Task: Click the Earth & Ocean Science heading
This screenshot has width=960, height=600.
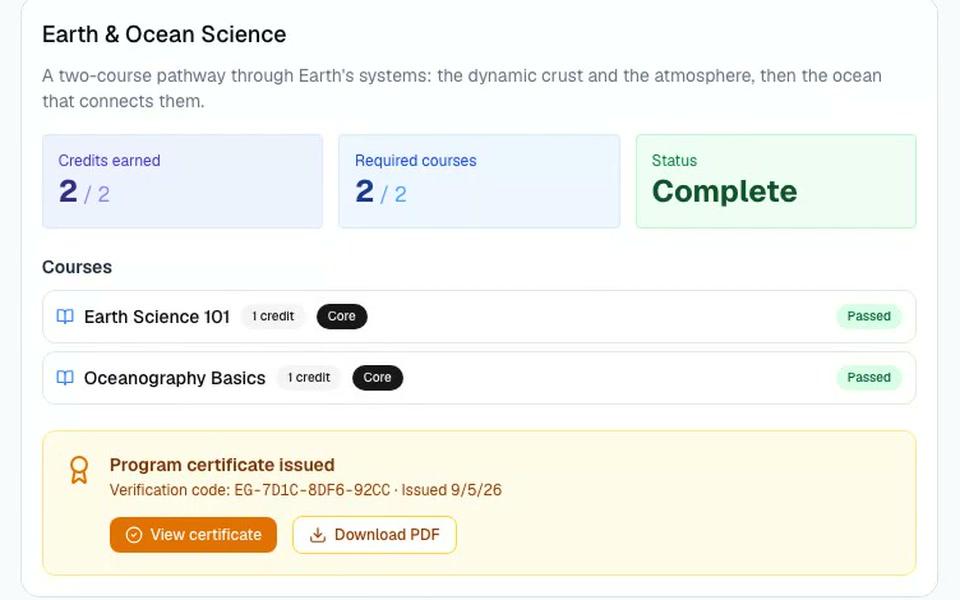Action: click(164, 34)
